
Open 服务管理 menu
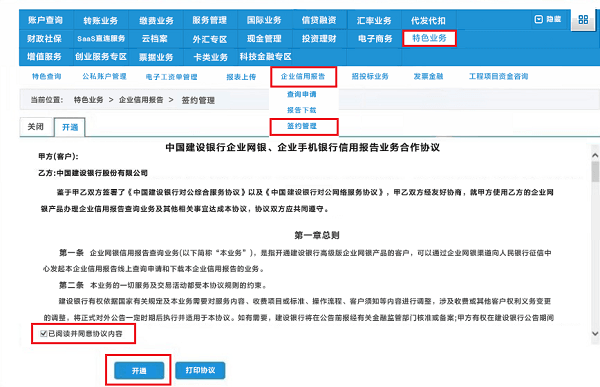point(210,20)
